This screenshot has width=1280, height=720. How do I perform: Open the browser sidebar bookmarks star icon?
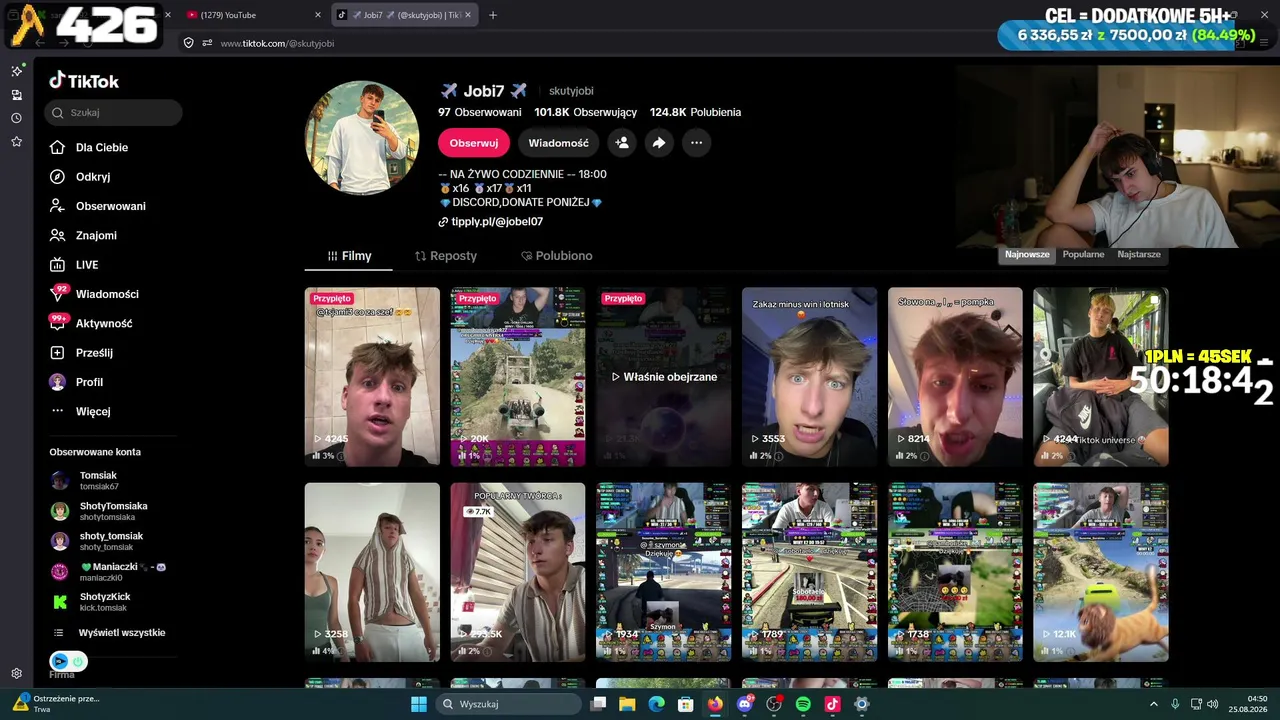click(16, 142)
